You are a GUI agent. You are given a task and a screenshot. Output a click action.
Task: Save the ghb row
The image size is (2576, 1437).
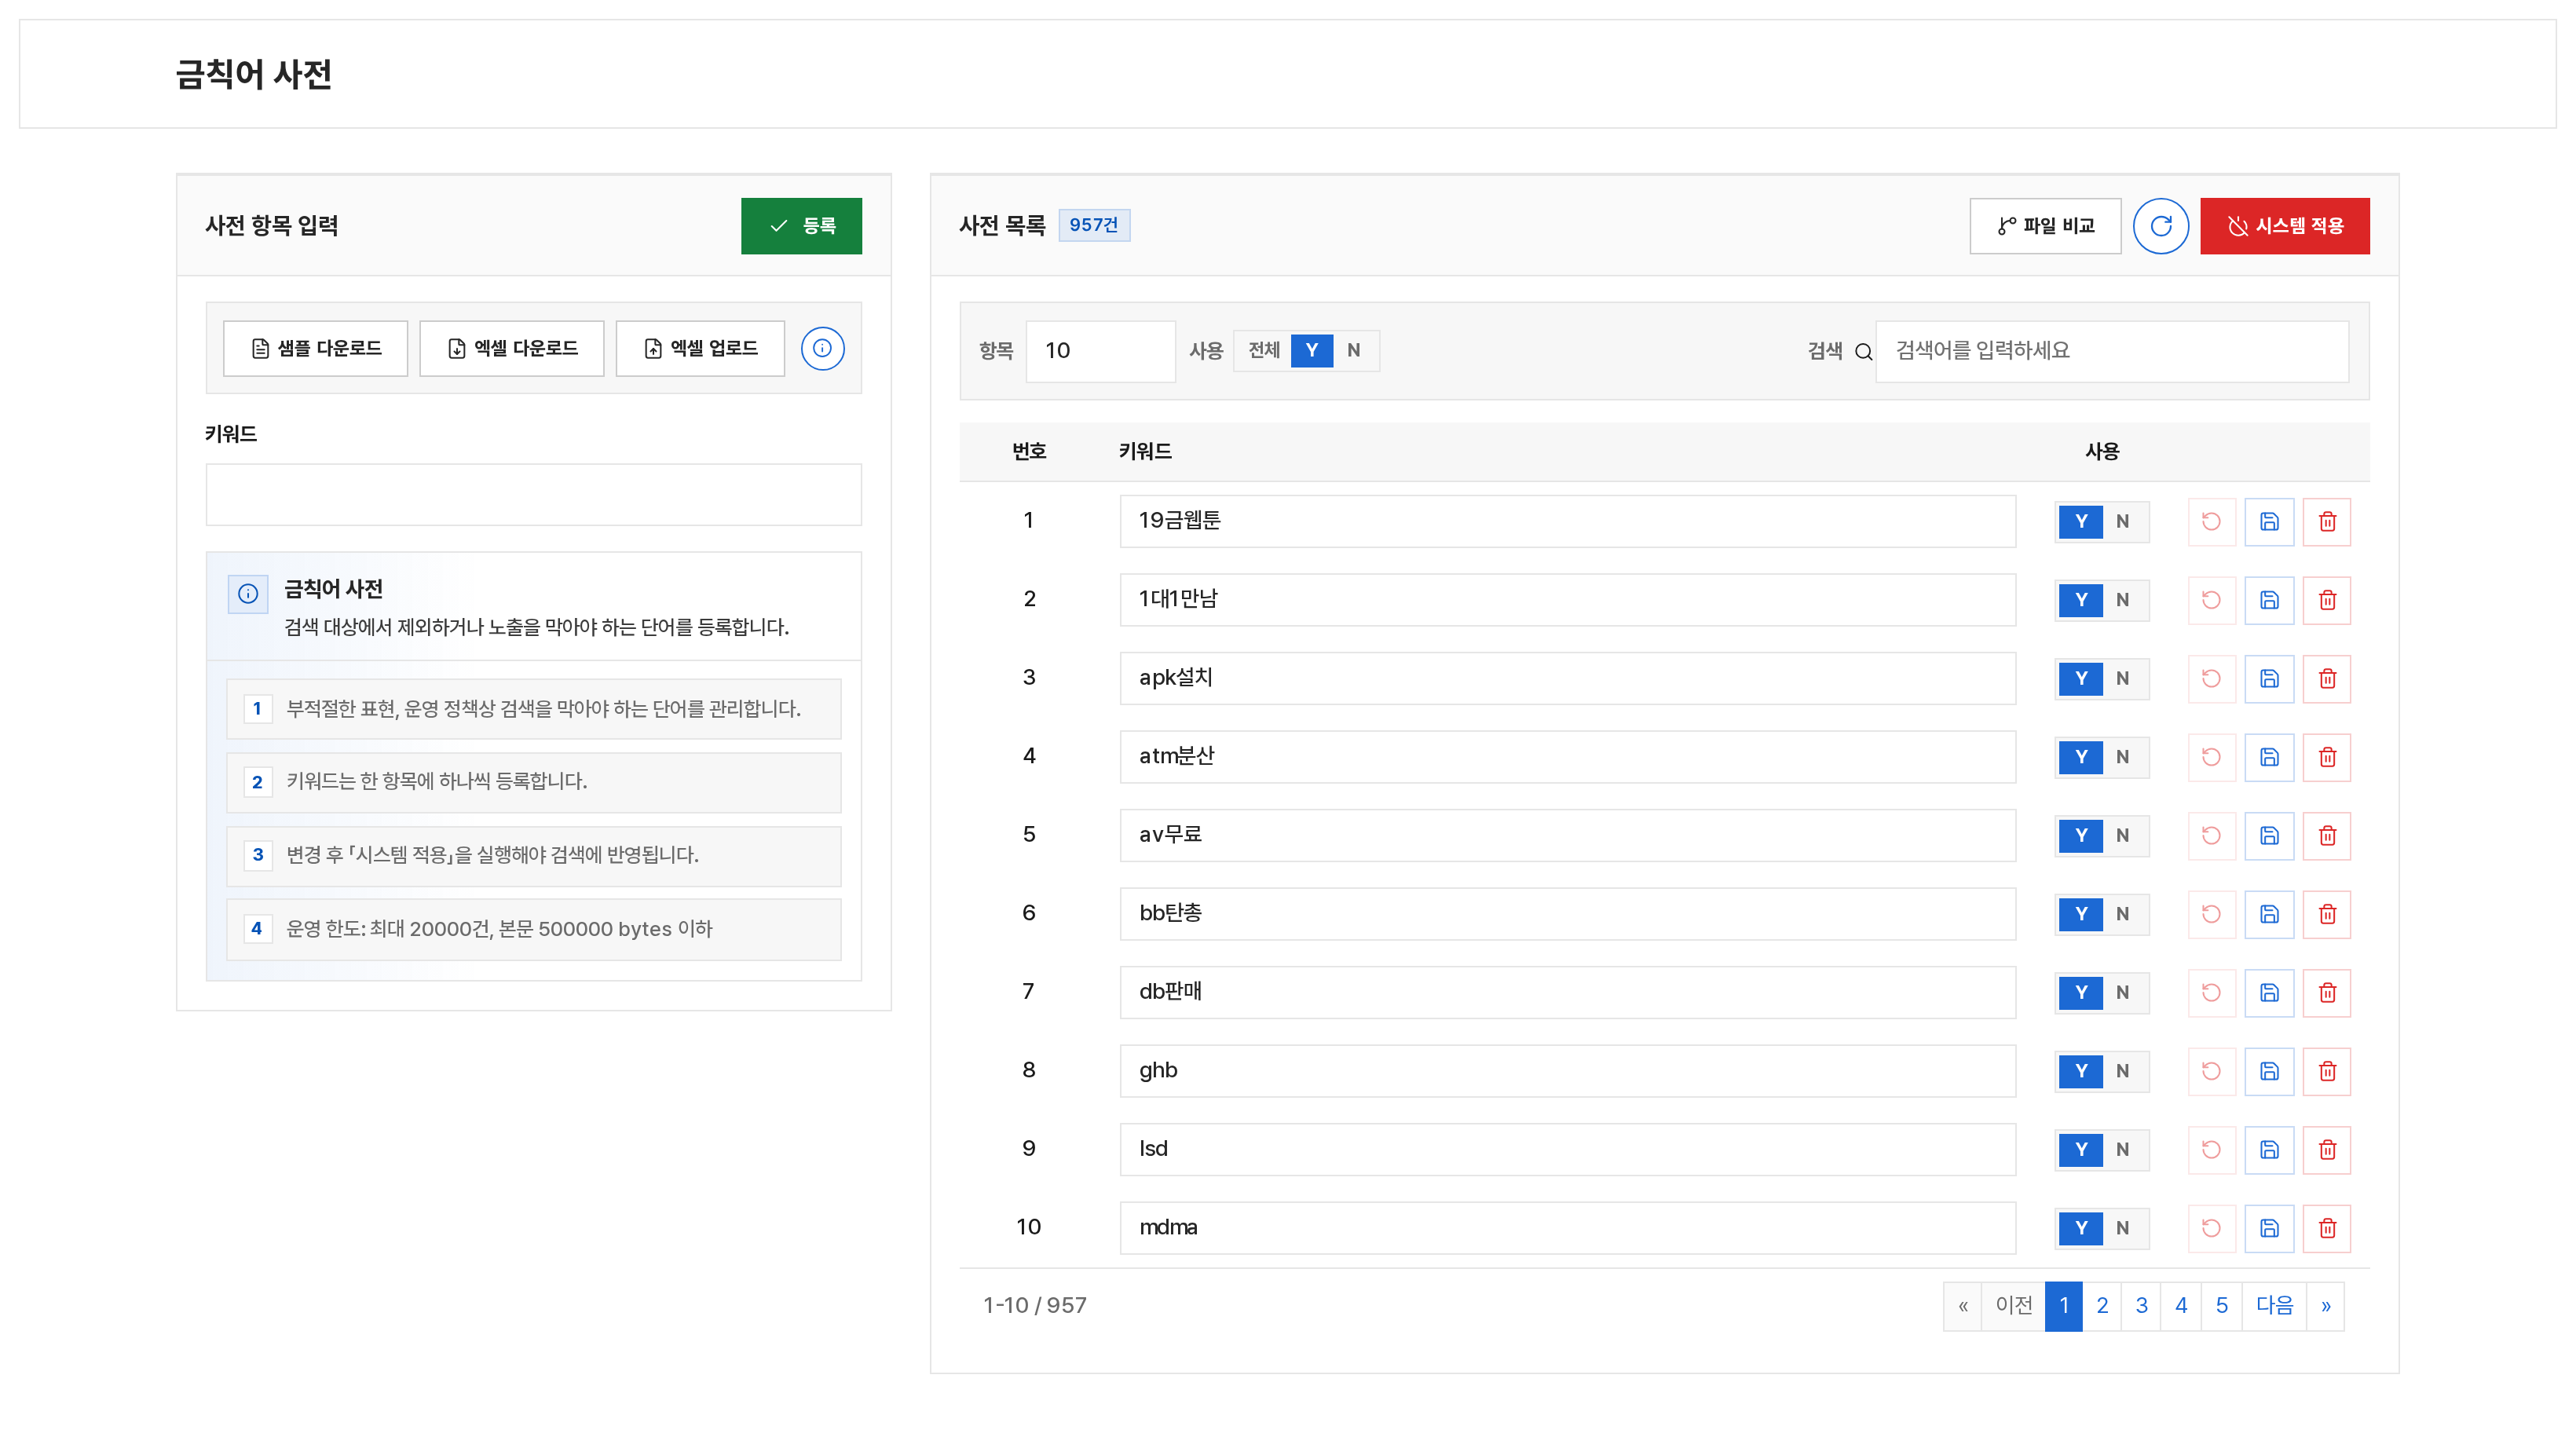click(2269, 1071)
